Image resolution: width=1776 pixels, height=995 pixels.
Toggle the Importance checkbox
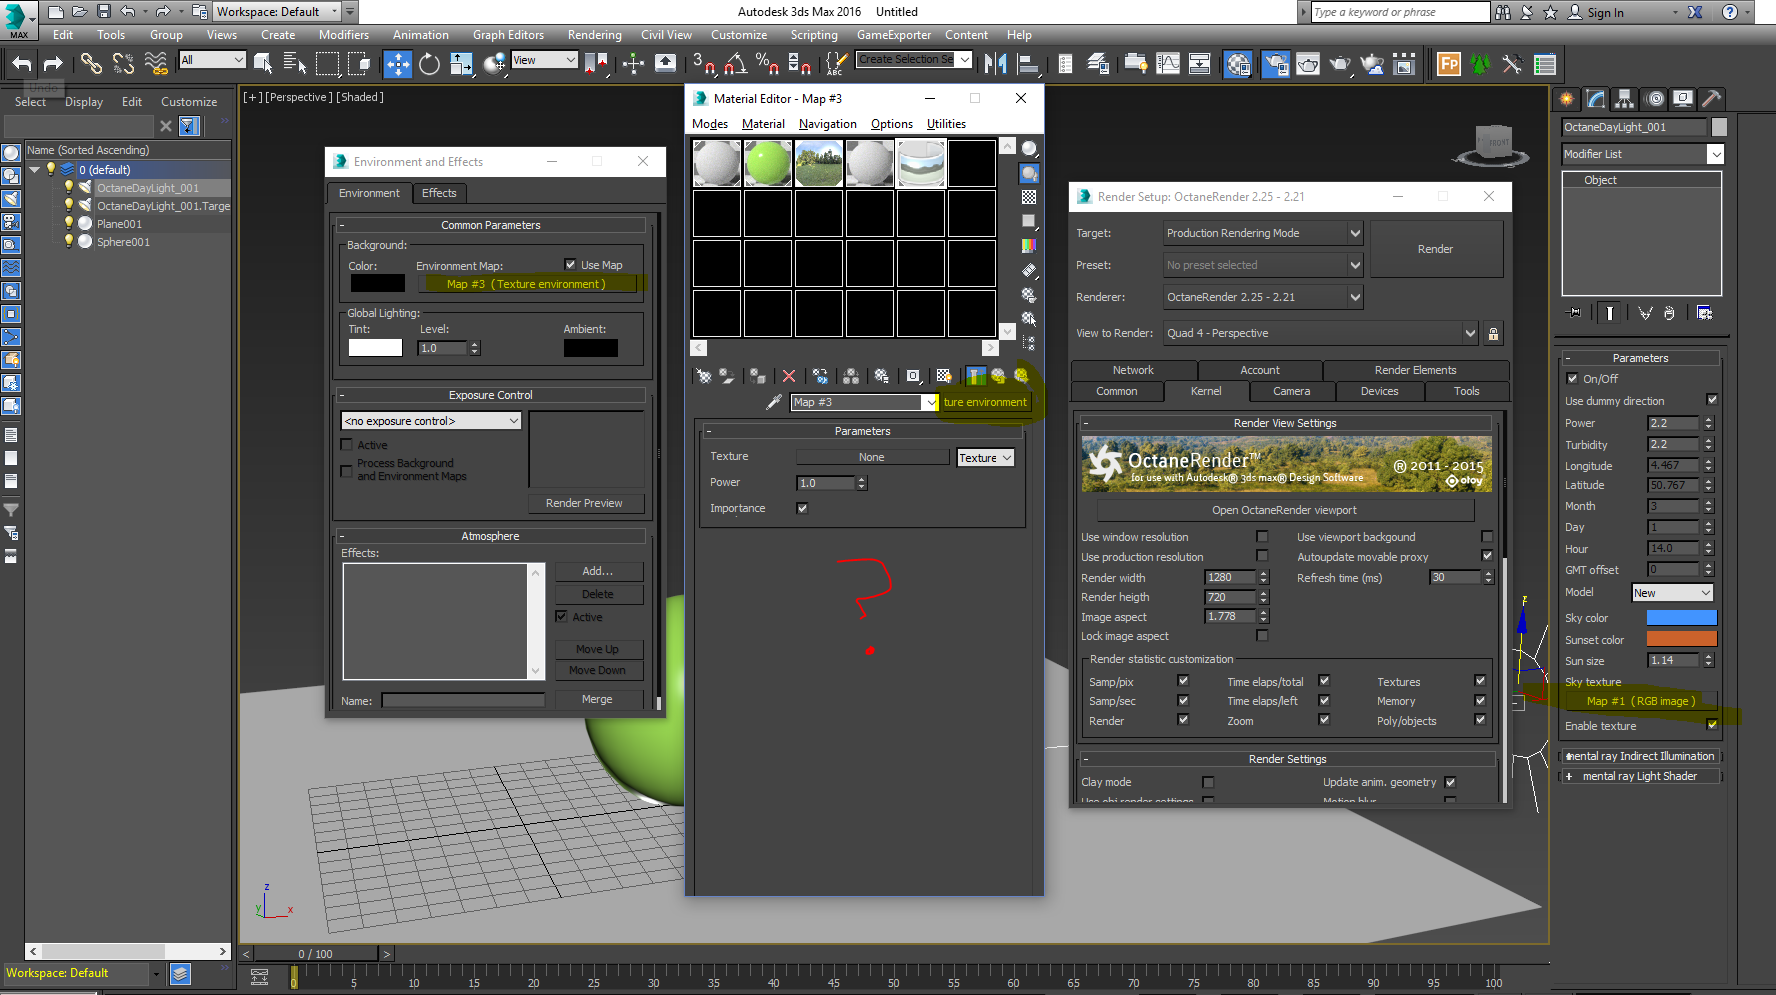click(x=802, y=508)
